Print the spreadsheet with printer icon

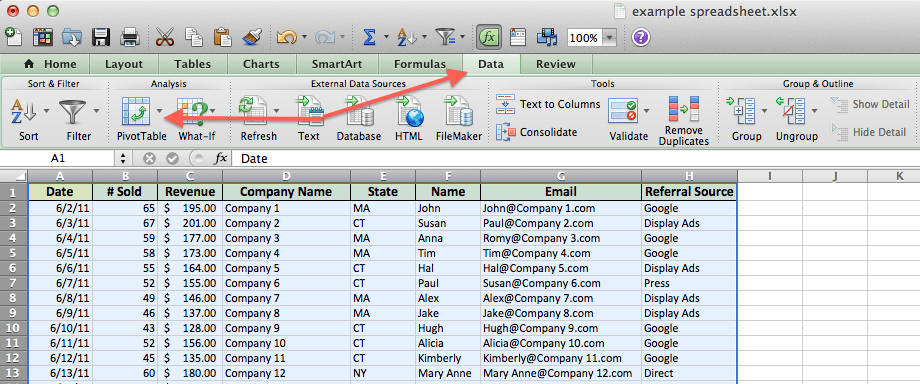pos(130,38)
